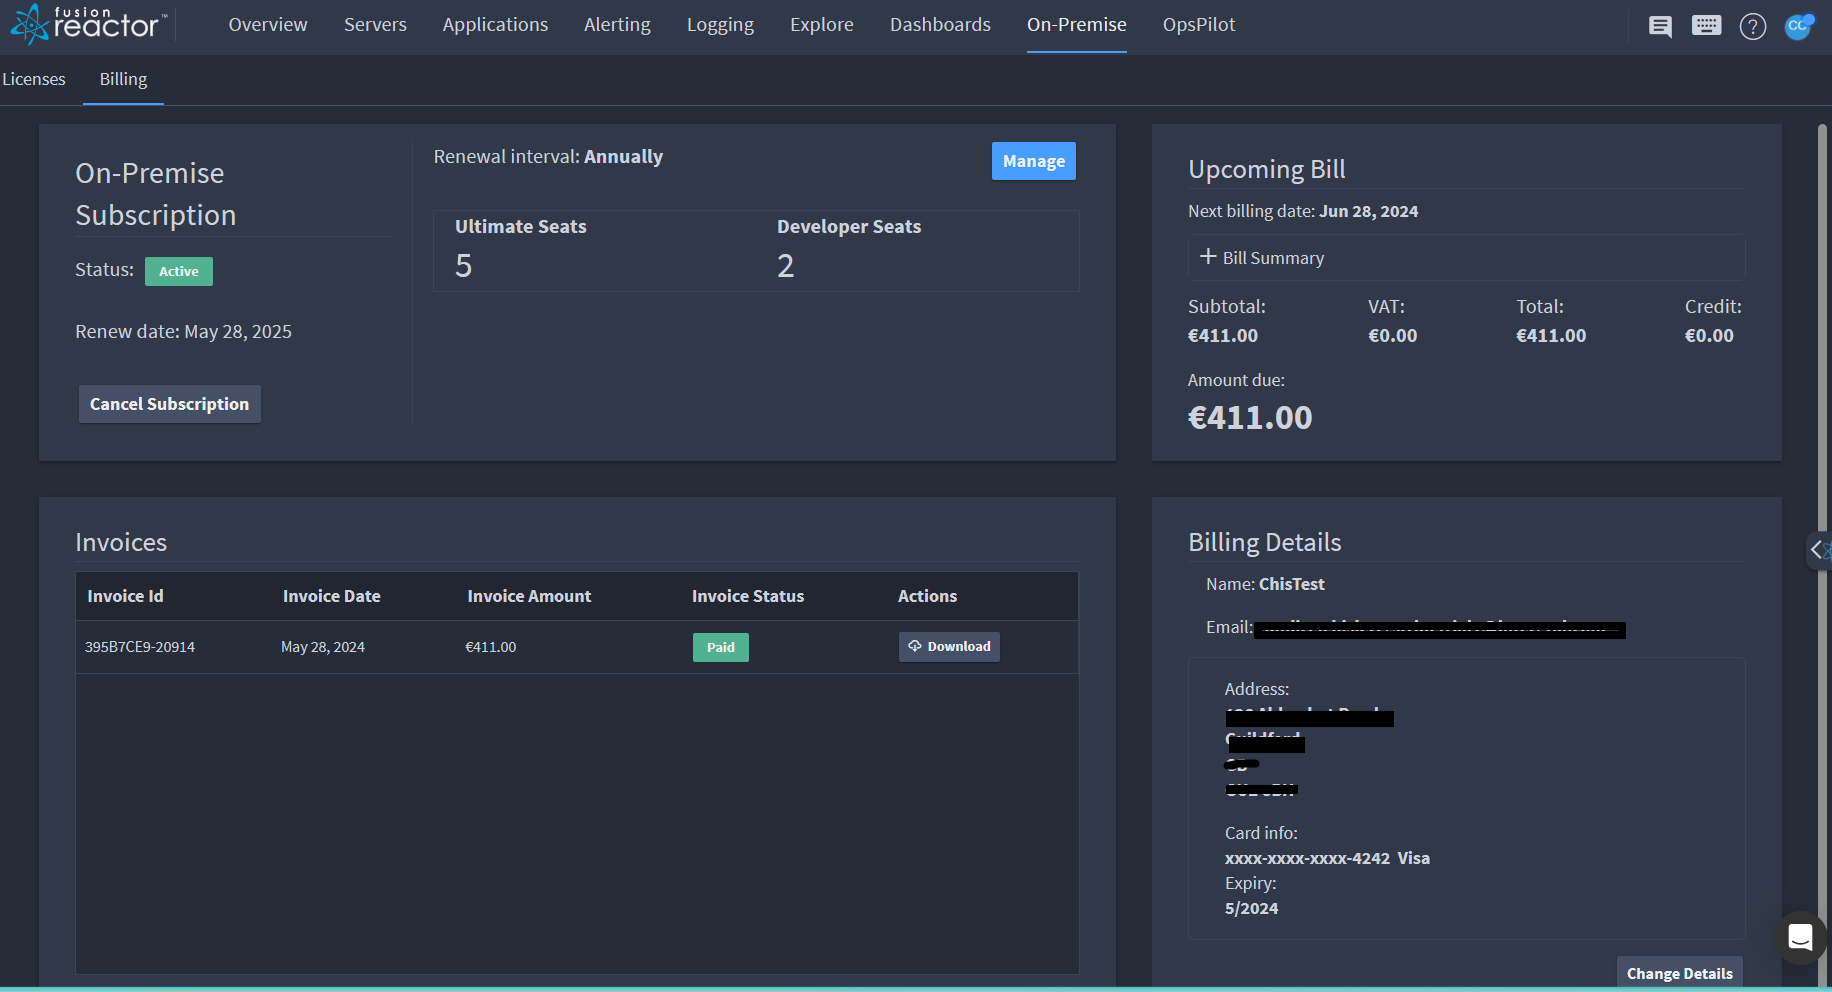This screenshot has height=992, width=1832.
Task: Click the Renew date May 28, 2025
Action: pyautogui.click(x=184, y=332)
